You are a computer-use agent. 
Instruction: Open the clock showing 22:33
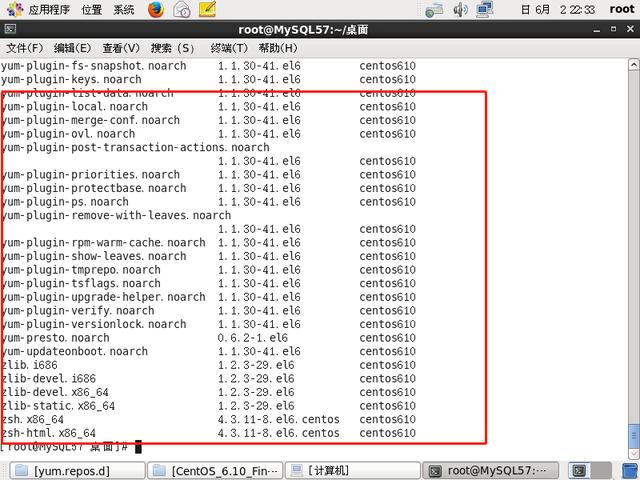(x=558, y=9)
